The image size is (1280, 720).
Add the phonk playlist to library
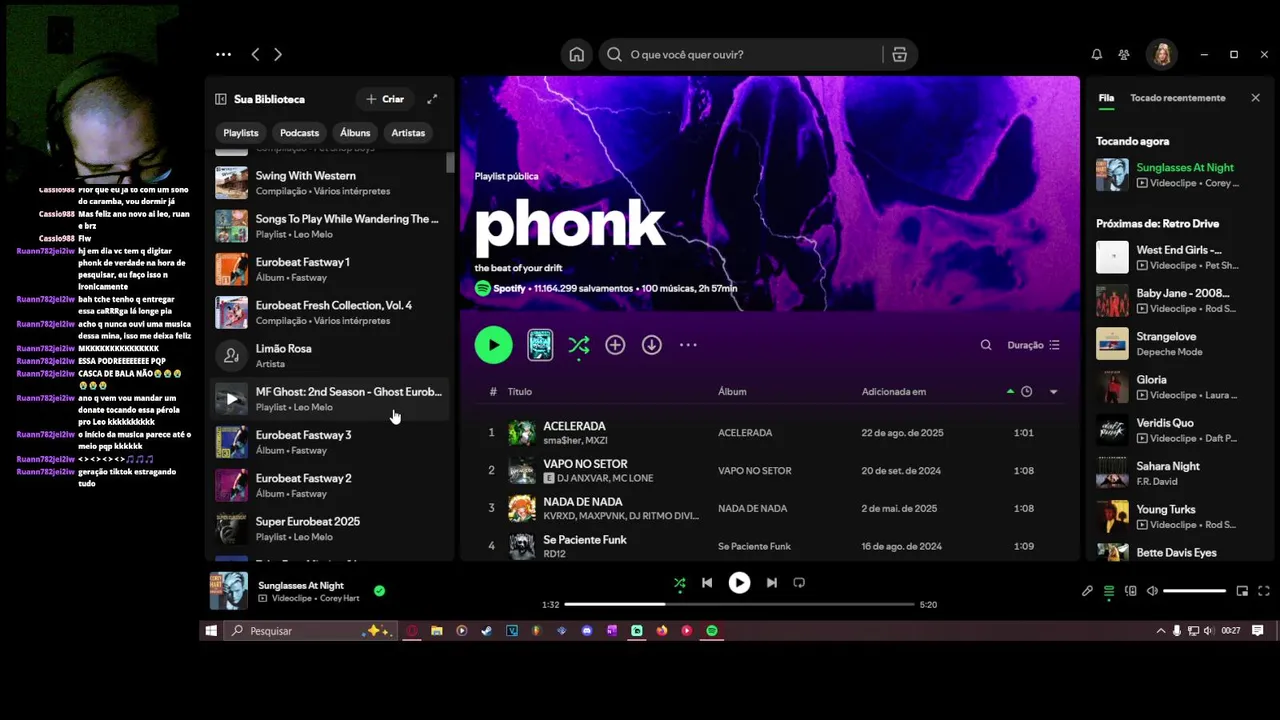click(615, 345)
